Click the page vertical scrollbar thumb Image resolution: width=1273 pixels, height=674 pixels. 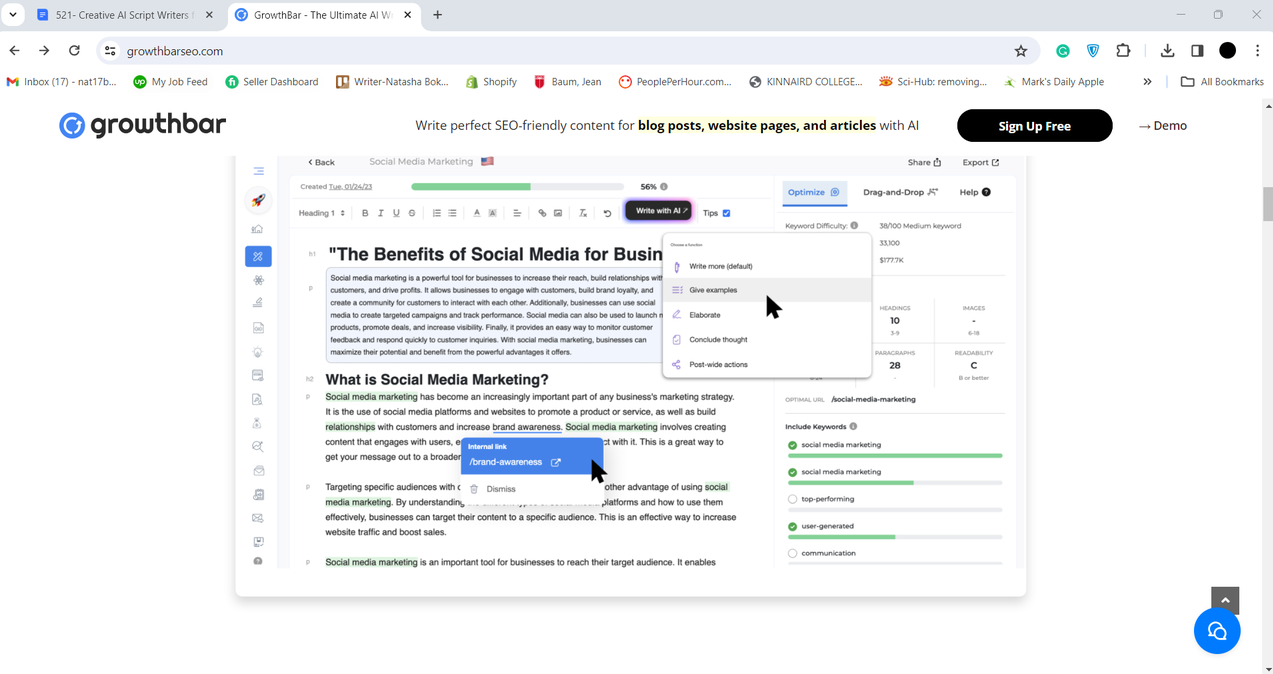(1267, 203)
